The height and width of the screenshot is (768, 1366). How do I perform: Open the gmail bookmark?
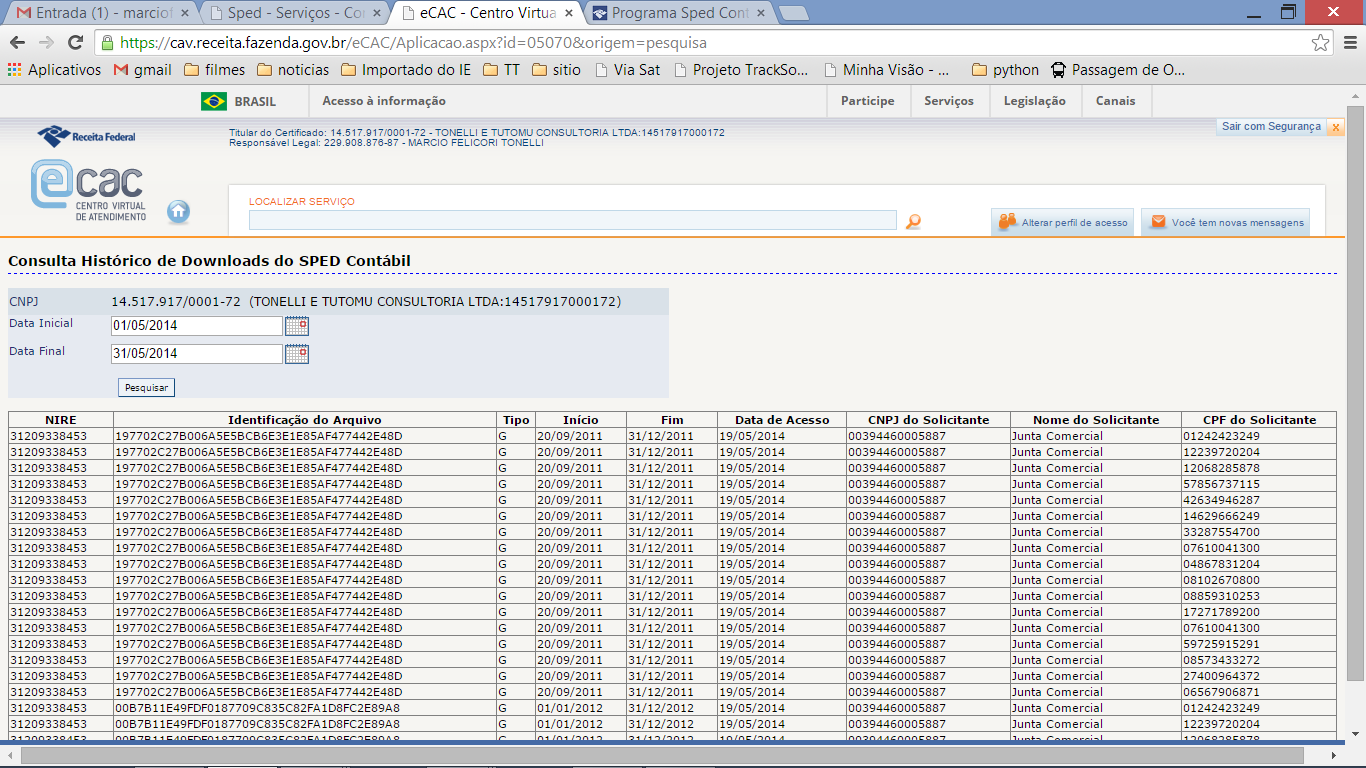(142, 70)
